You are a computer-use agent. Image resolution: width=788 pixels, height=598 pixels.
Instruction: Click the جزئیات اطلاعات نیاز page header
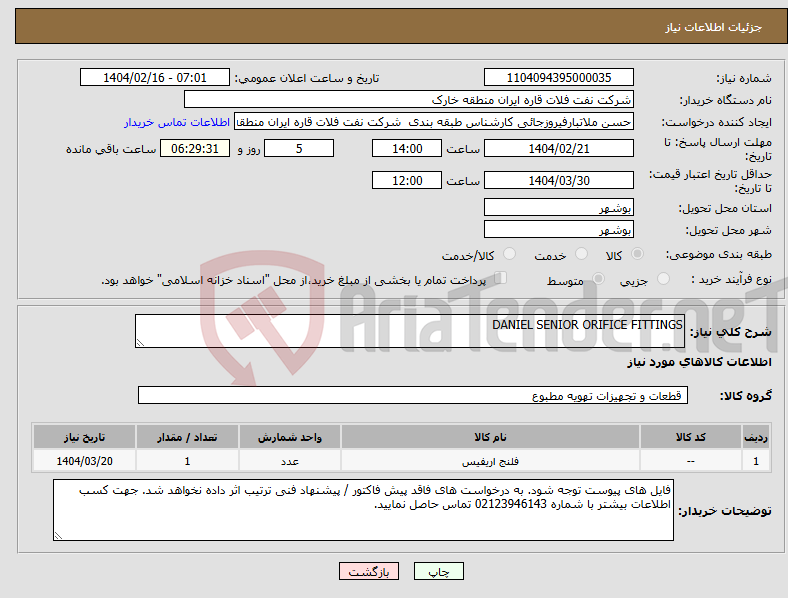(714, 27)
